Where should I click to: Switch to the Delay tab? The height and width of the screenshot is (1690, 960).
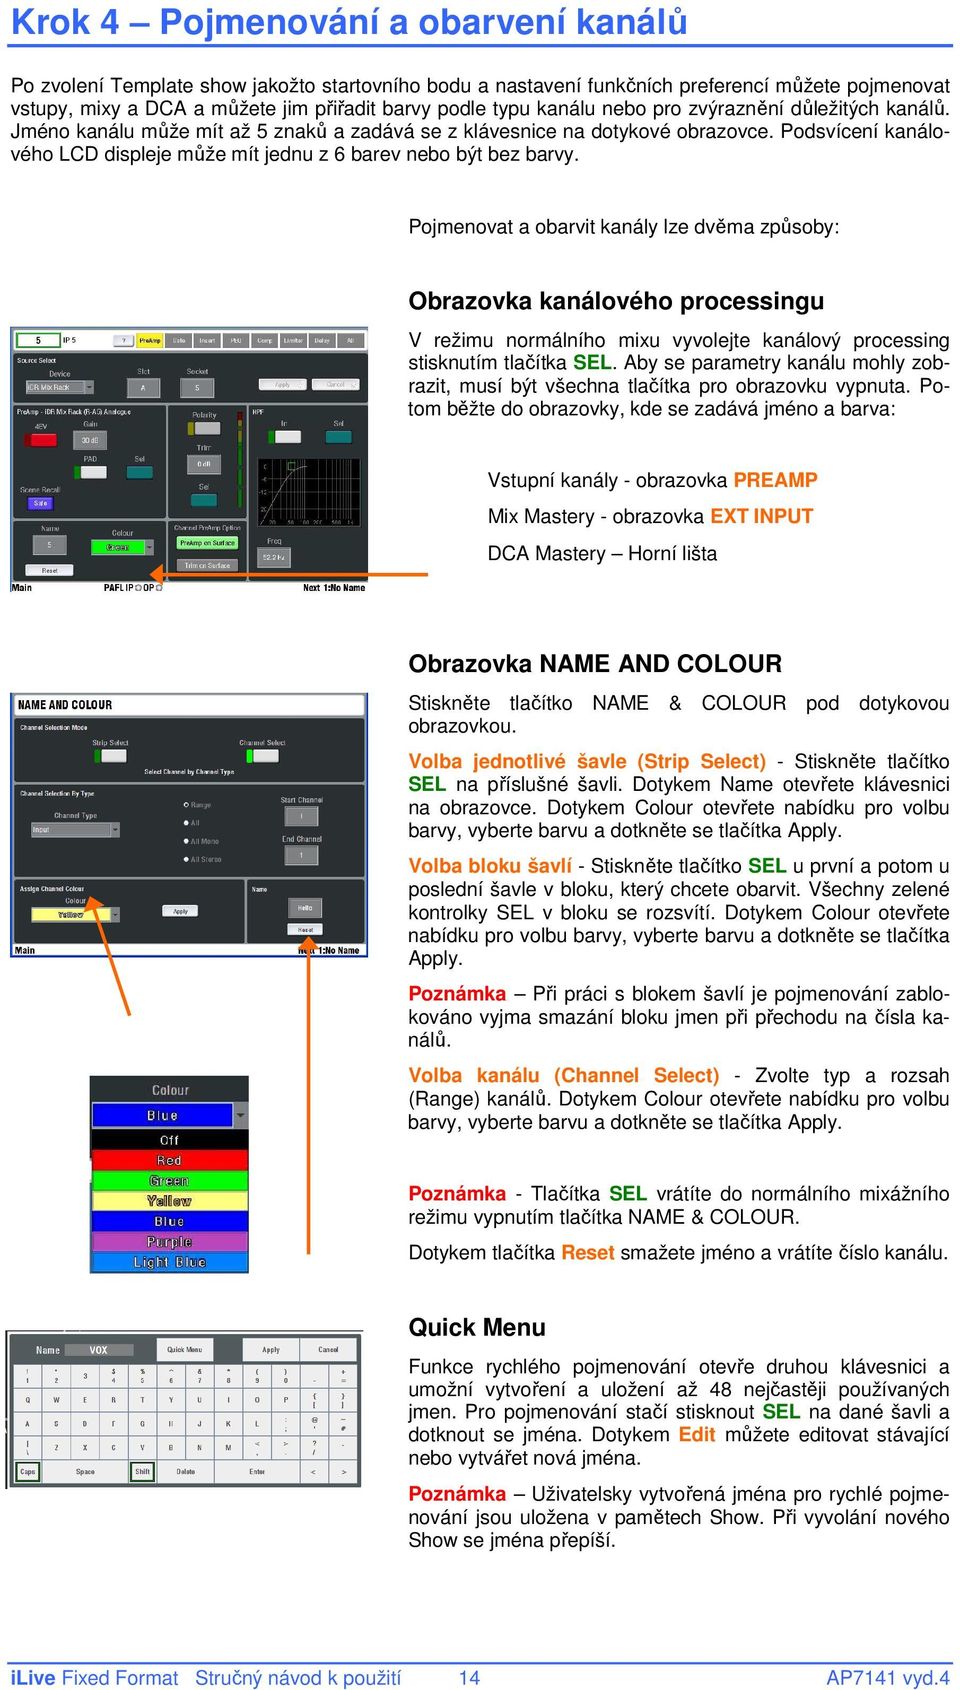(x=322, y=340)
